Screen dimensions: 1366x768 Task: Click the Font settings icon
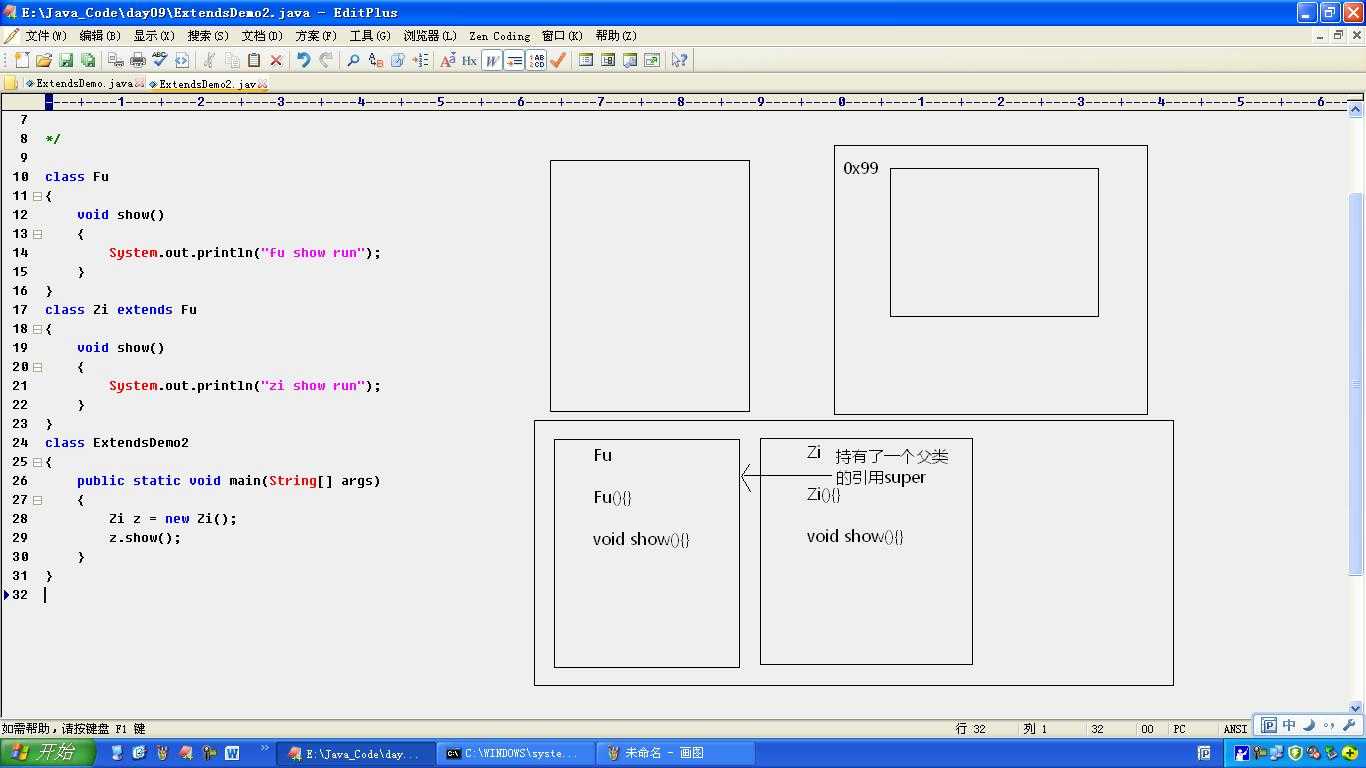pos(448,60)
